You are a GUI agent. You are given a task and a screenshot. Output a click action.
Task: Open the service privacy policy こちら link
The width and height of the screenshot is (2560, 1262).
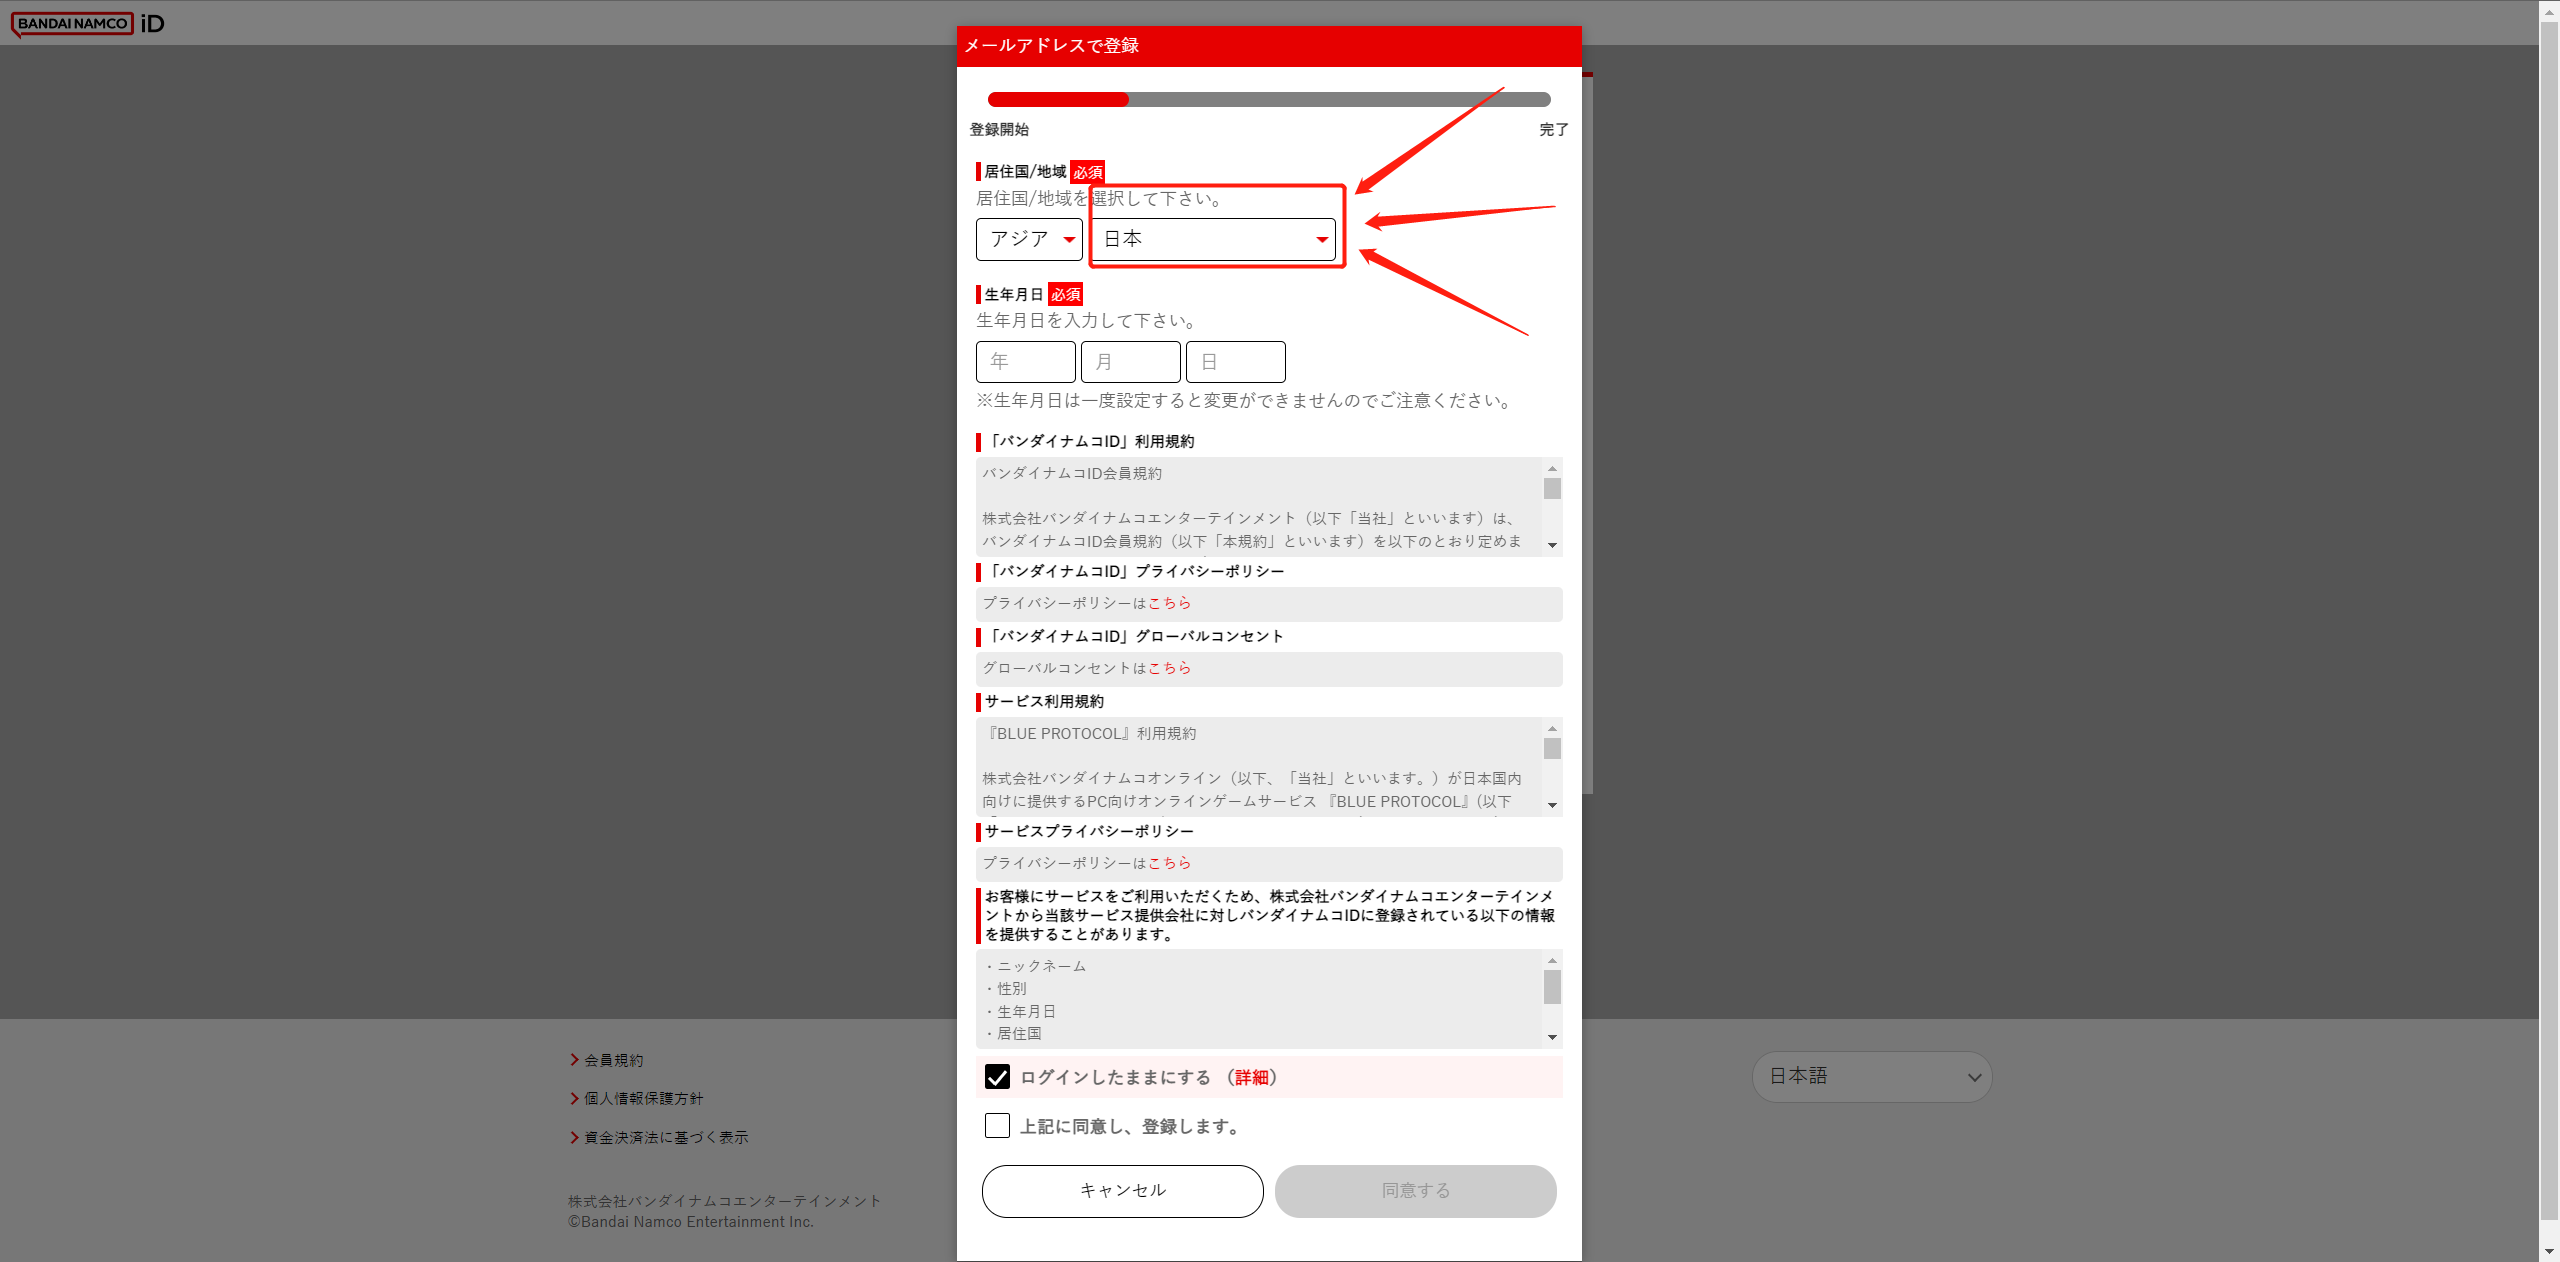(1169, 863)
